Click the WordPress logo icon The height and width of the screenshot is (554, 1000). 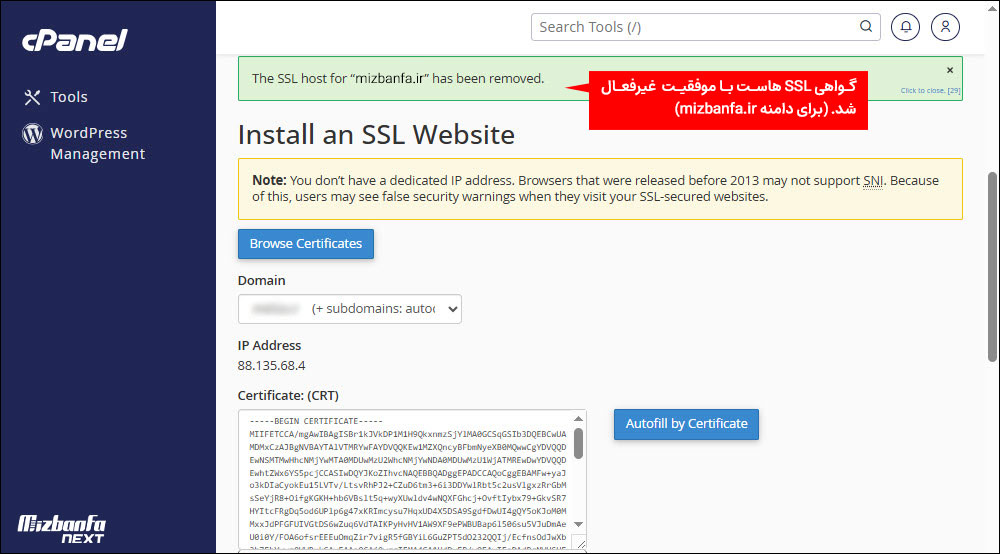pyautogui.click(x=33, y=133)
